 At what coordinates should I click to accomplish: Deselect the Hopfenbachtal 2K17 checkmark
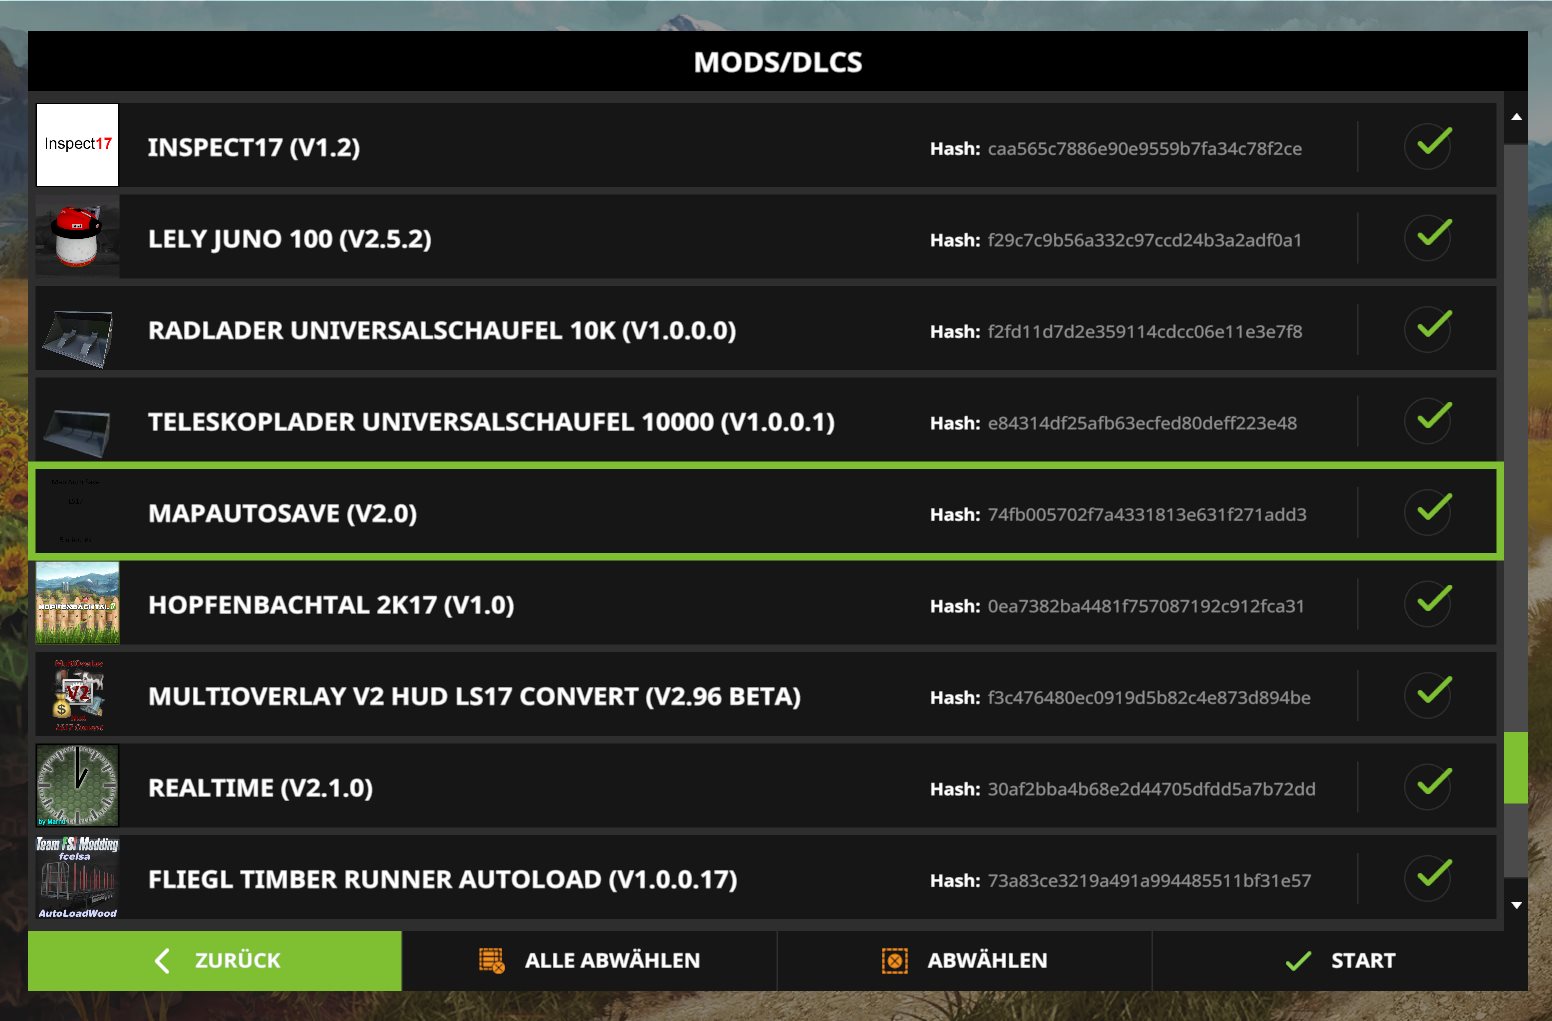coord(1432,603)
